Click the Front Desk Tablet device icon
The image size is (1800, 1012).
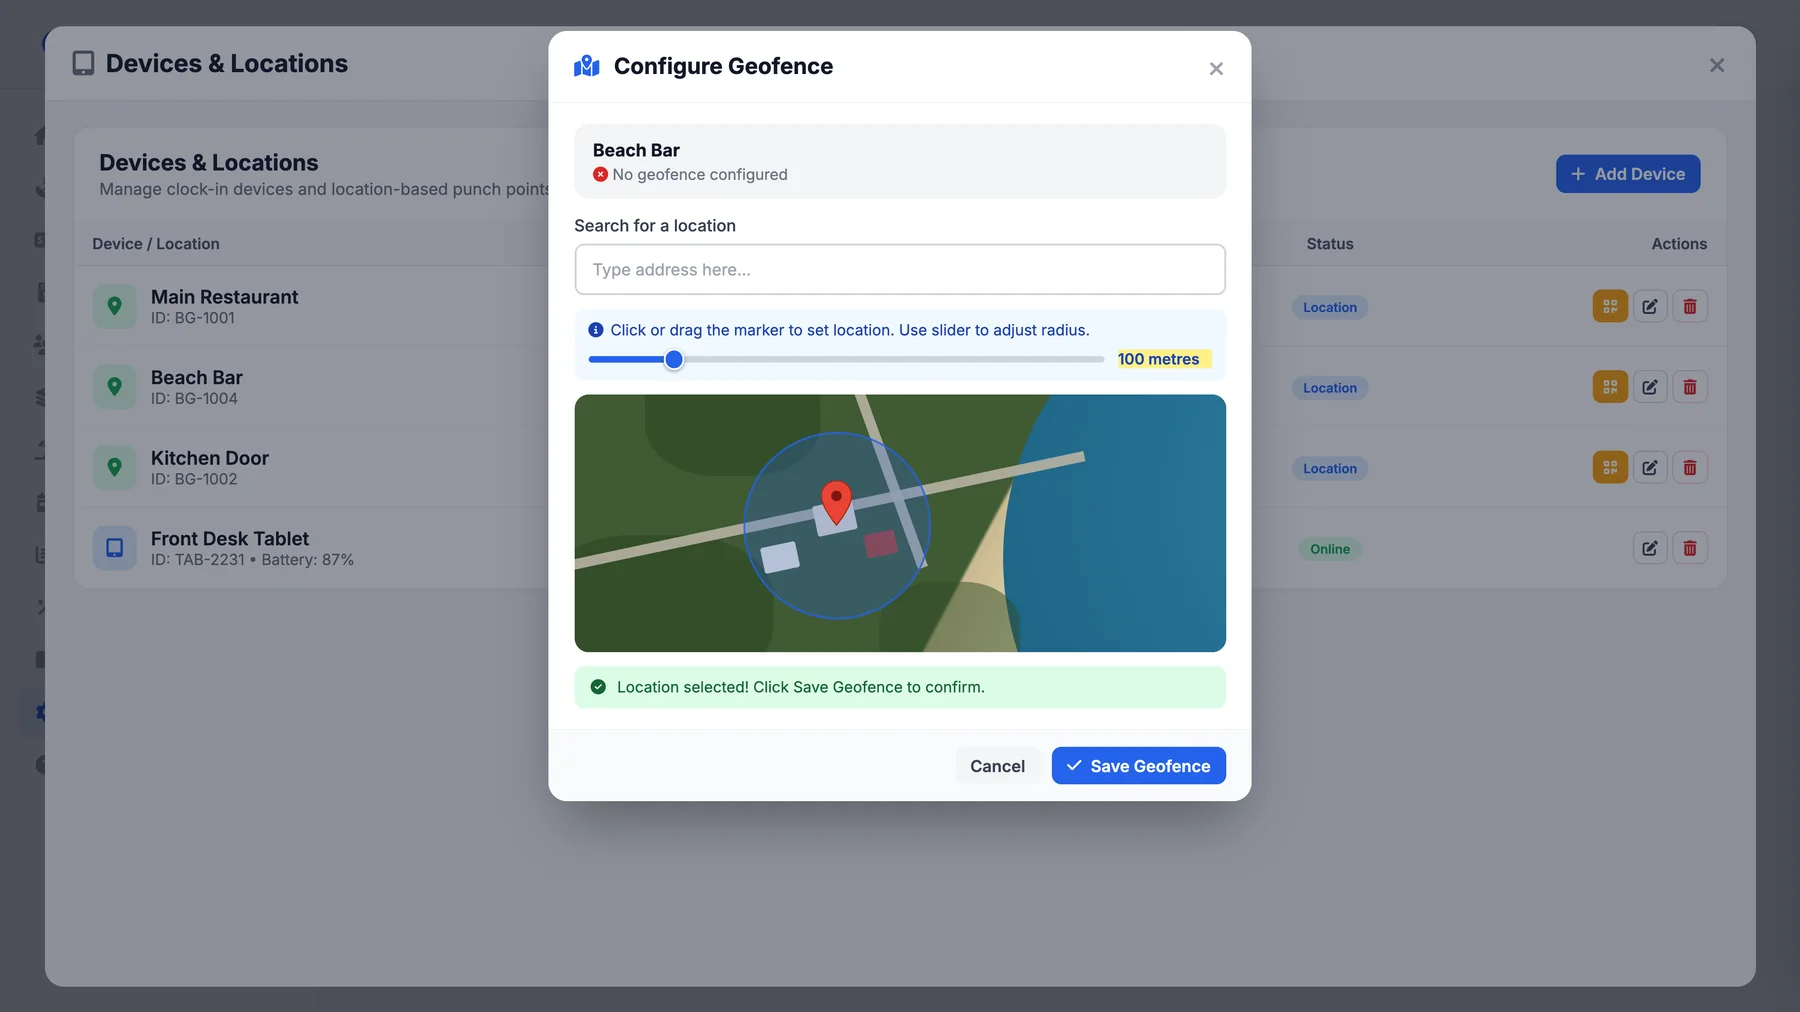coord(115,548)
